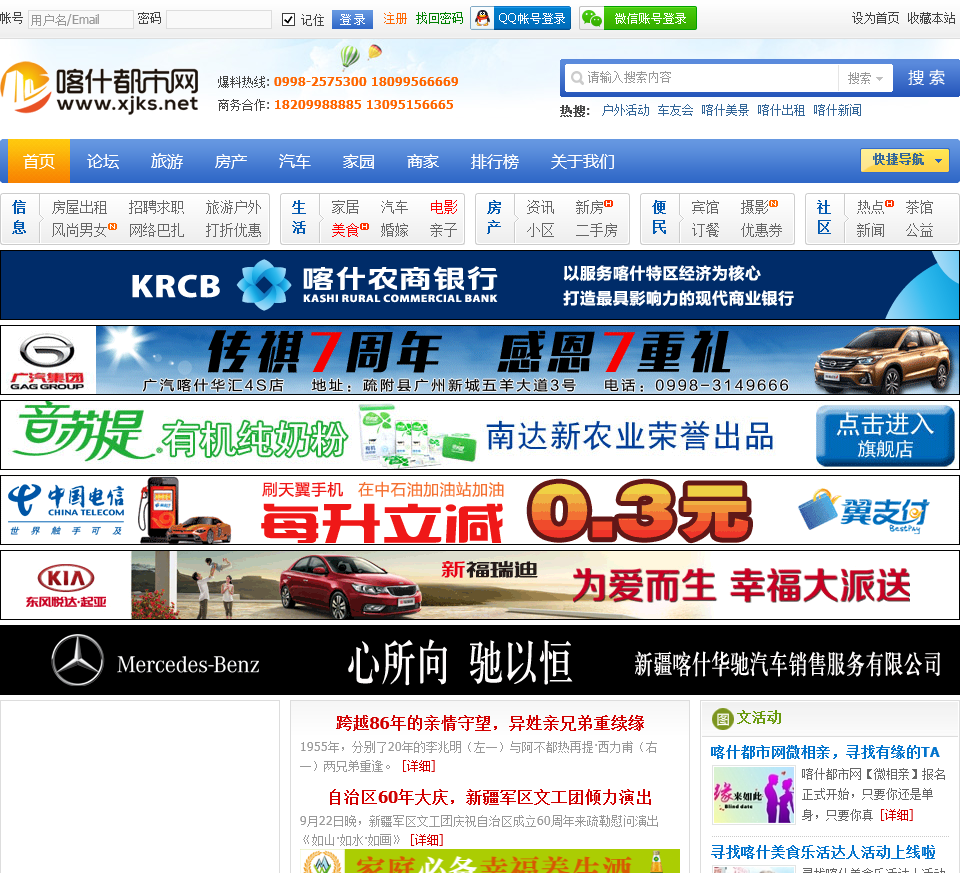The width and height of the screenshot is (960, 873).
Task: Click the QQ帐号登录 button
Action: pyautogui.click(x=520, y=18)
